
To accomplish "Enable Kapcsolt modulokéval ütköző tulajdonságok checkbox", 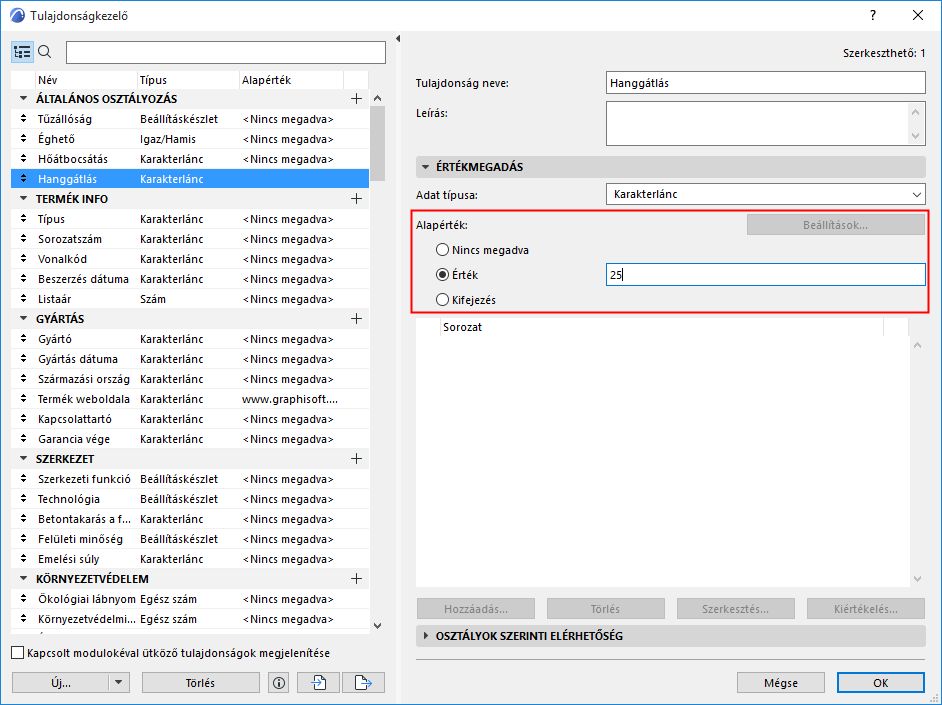I will point(18,653).
